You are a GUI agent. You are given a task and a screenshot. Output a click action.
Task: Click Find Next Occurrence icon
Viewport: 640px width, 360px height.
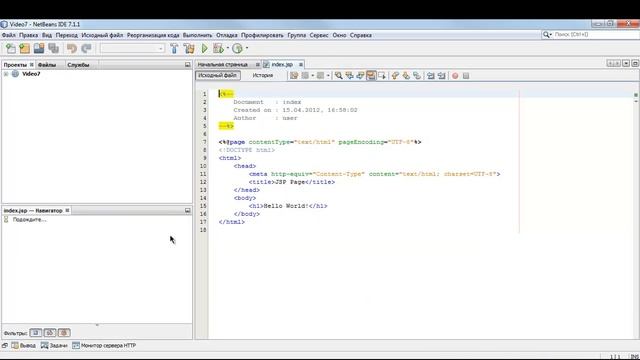[360, 76]
